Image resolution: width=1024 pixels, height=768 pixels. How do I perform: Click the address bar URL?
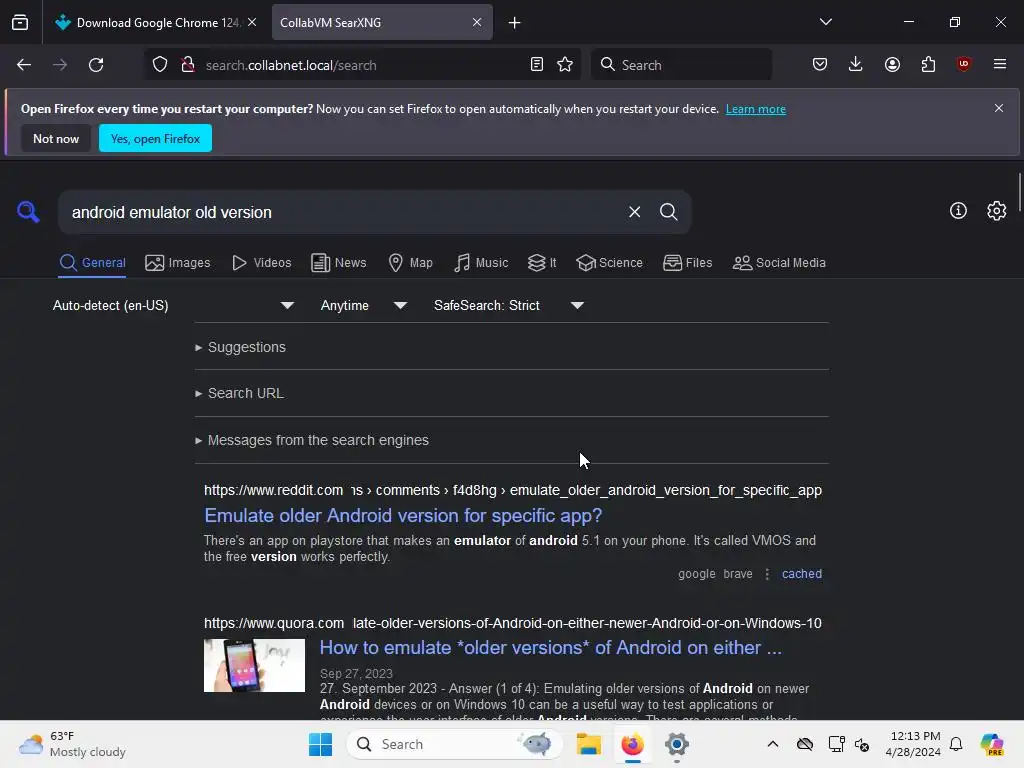(291, 65)
